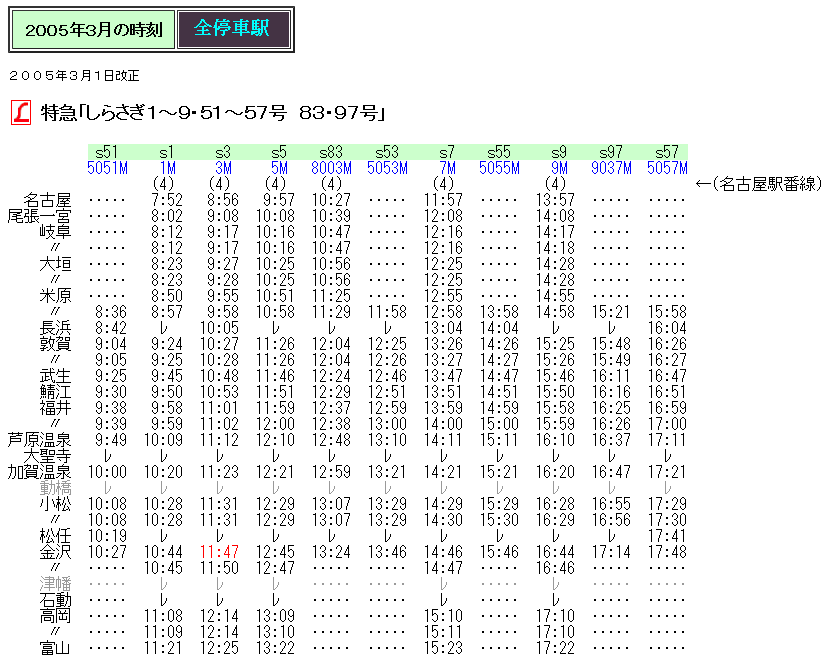Click station name 高岡
Screen dimensions: 825x670
(x=55, y=615)
